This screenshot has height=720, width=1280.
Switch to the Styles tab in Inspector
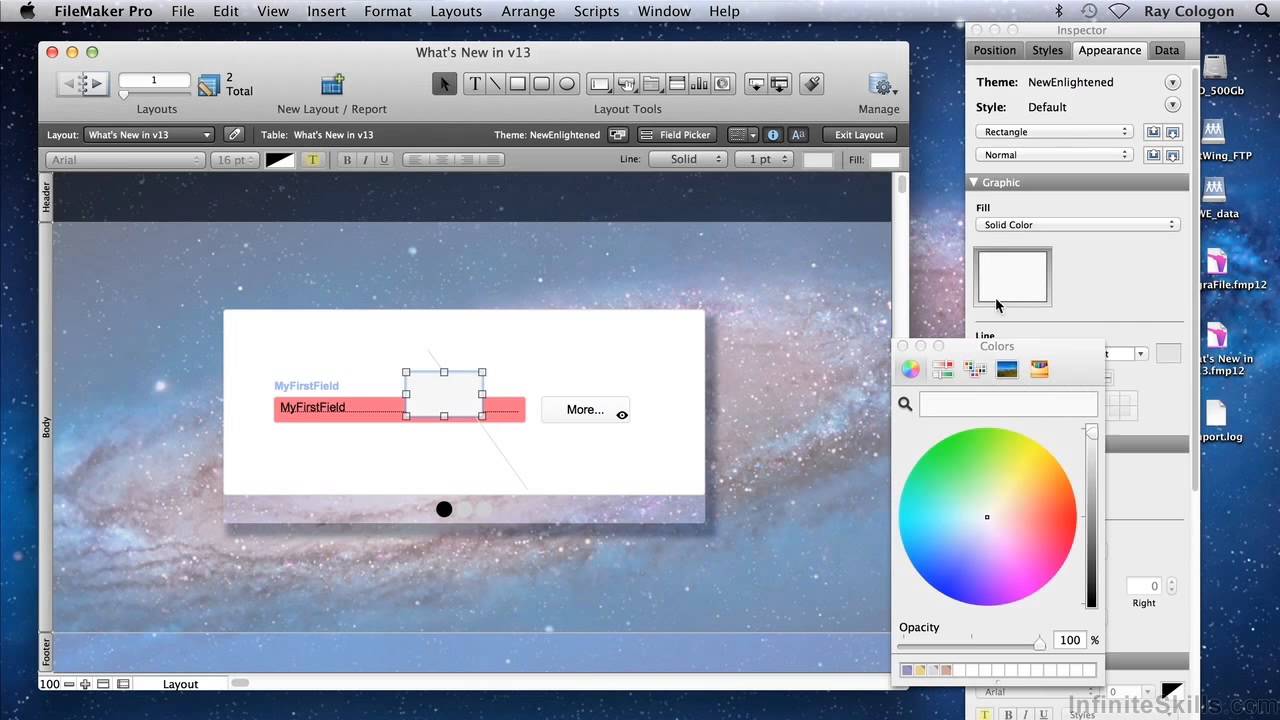[1047, 50]
